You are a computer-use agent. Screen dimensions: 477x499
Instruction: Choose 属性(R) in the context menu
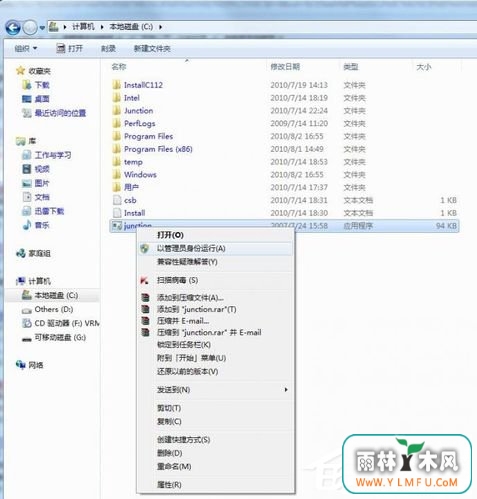click(215, 484)
